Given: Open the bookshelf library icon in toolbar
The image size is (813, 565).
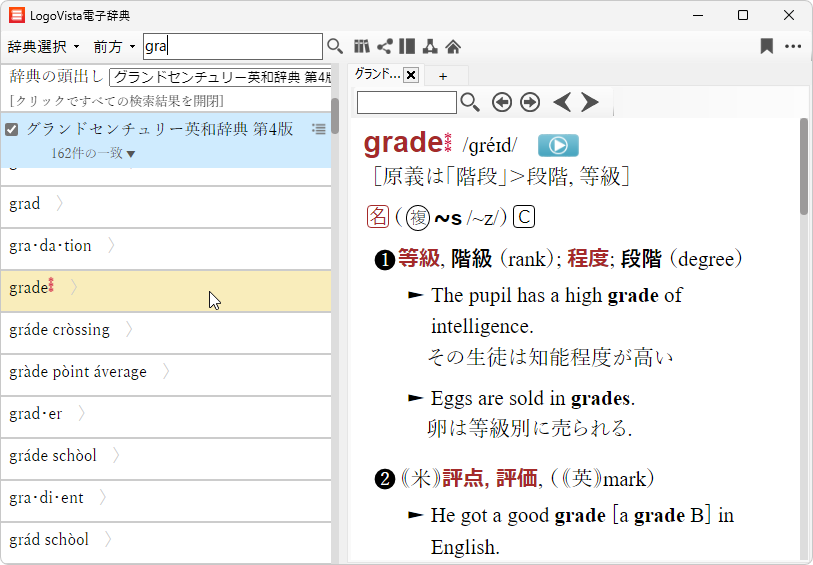Looking at the screenshot, I should [x=362, y=46].
